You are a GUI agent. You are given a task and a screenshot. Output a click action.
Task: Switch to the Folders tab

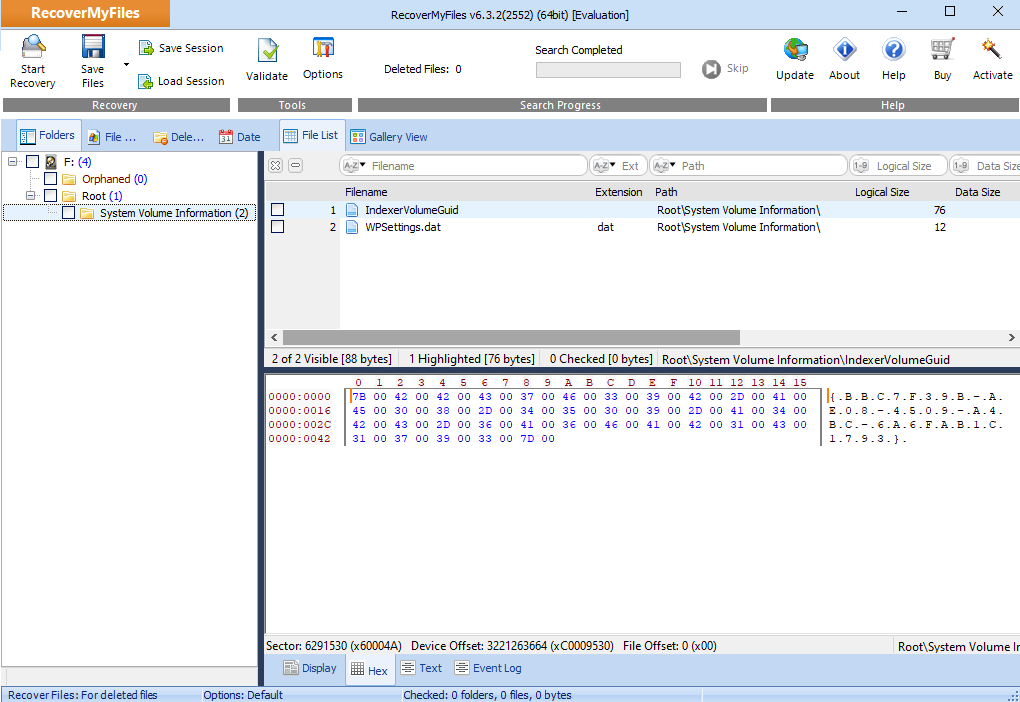click(x=48, y=135)
